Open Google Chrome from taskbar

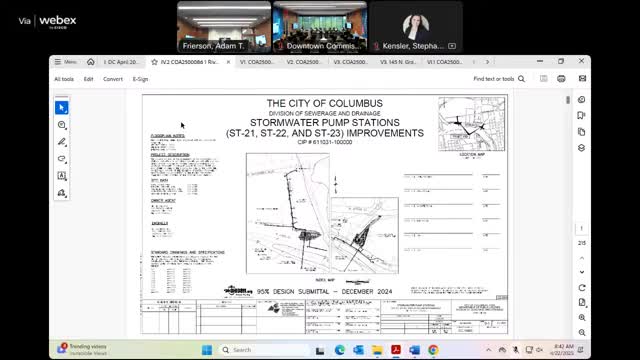pyautogui.click(x=433, y=350)
